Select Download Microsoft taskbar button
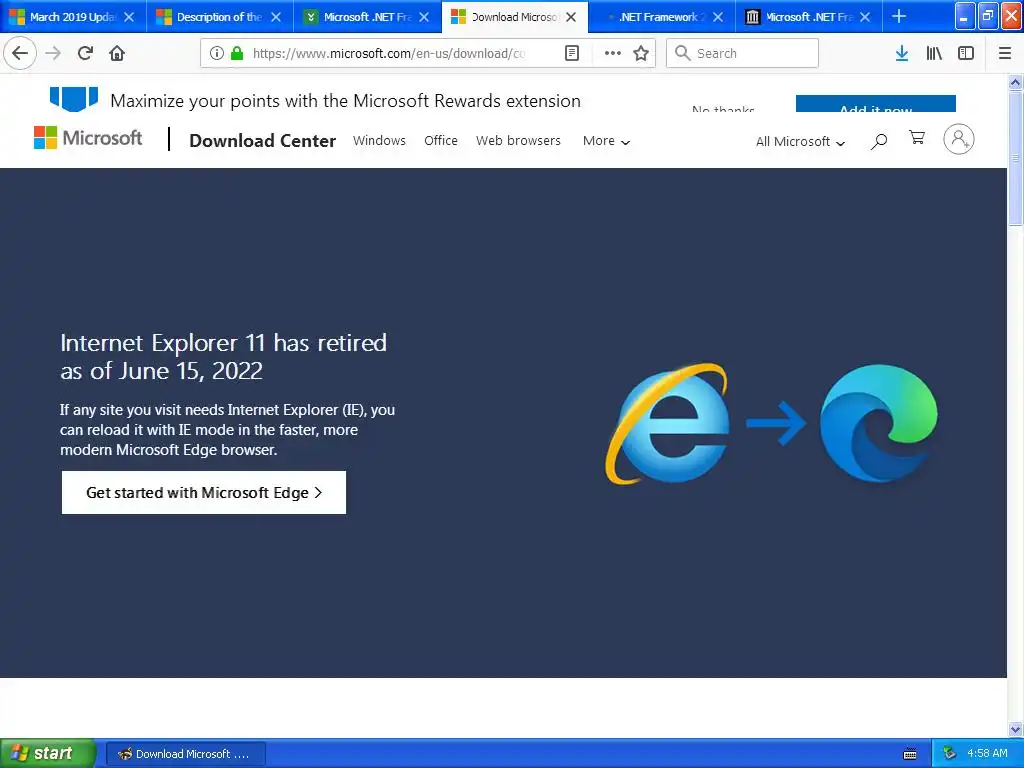 (x=185, y=754)
